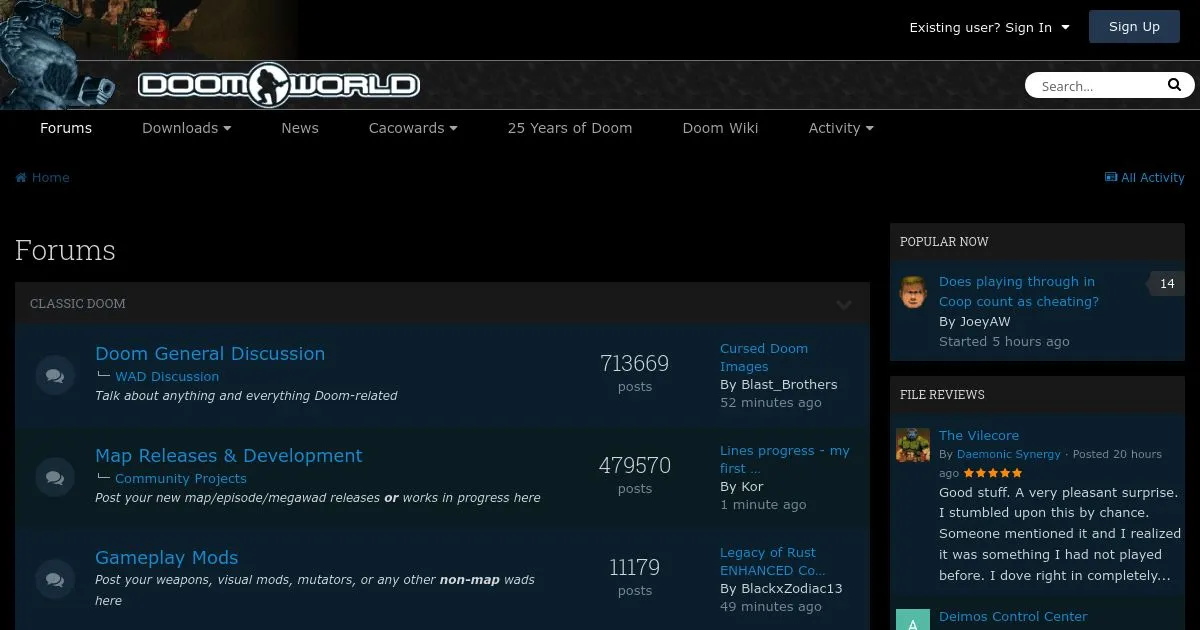Viewport: 1200px width, 630px height.
Task: Click the five-star rating on The Vilecore
Action: point(993,473)
